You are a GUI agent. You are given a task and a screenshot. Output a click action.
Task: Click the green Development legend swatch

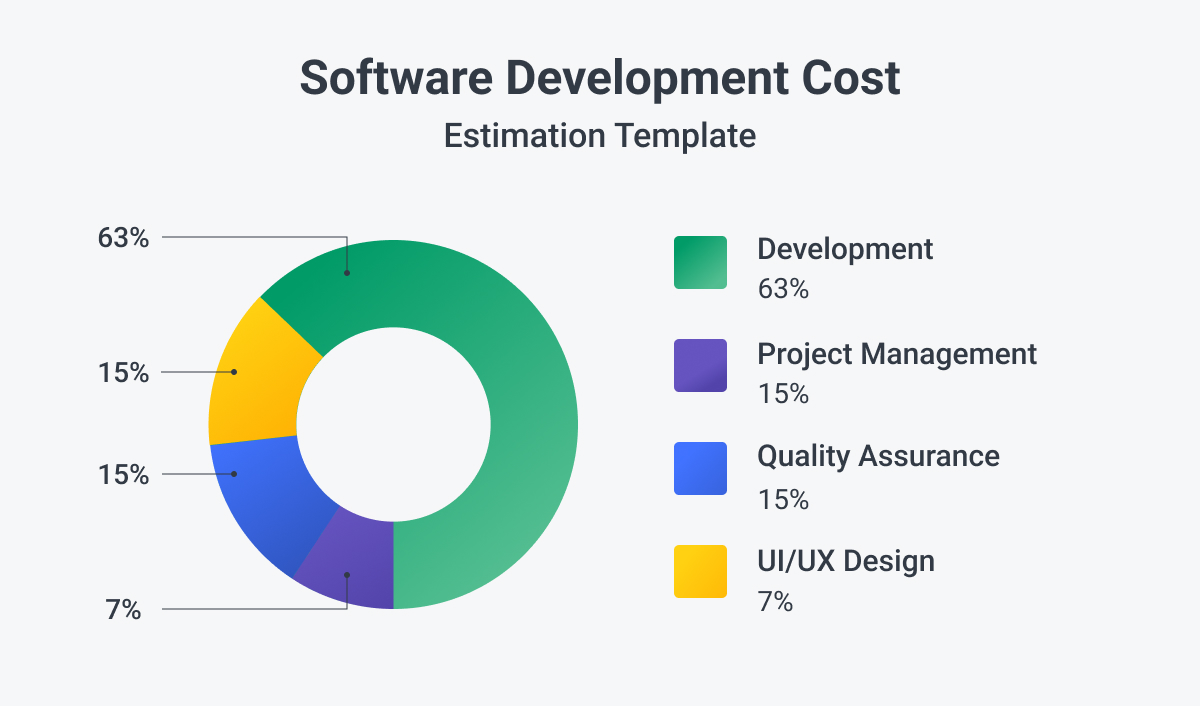point(700,260)
